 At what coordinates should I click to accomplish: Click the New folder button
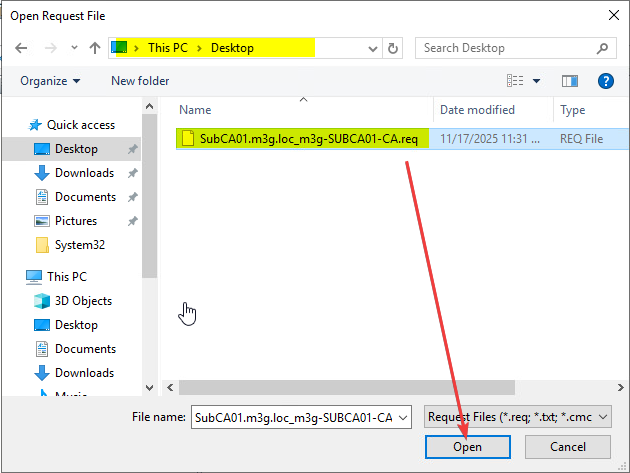140,81
